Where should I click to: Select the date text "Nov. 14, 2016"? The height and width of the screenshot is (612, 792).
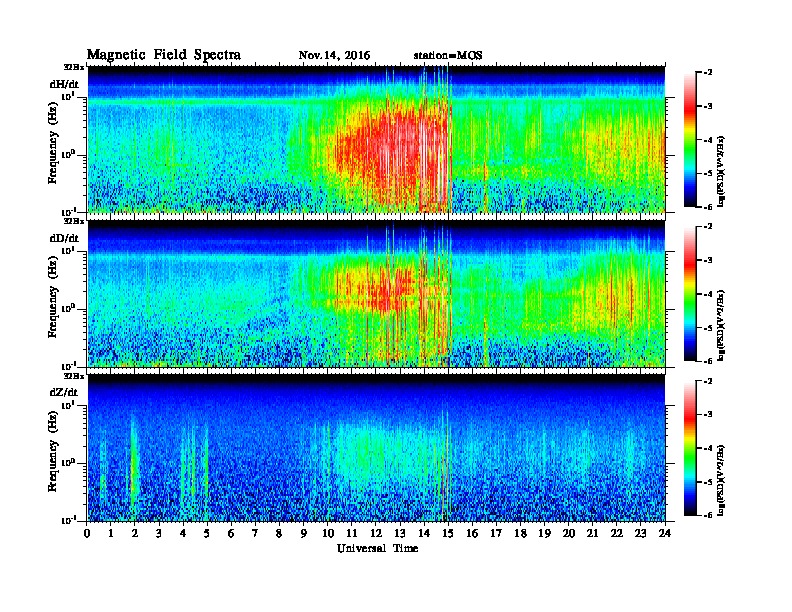click(334, 56)
